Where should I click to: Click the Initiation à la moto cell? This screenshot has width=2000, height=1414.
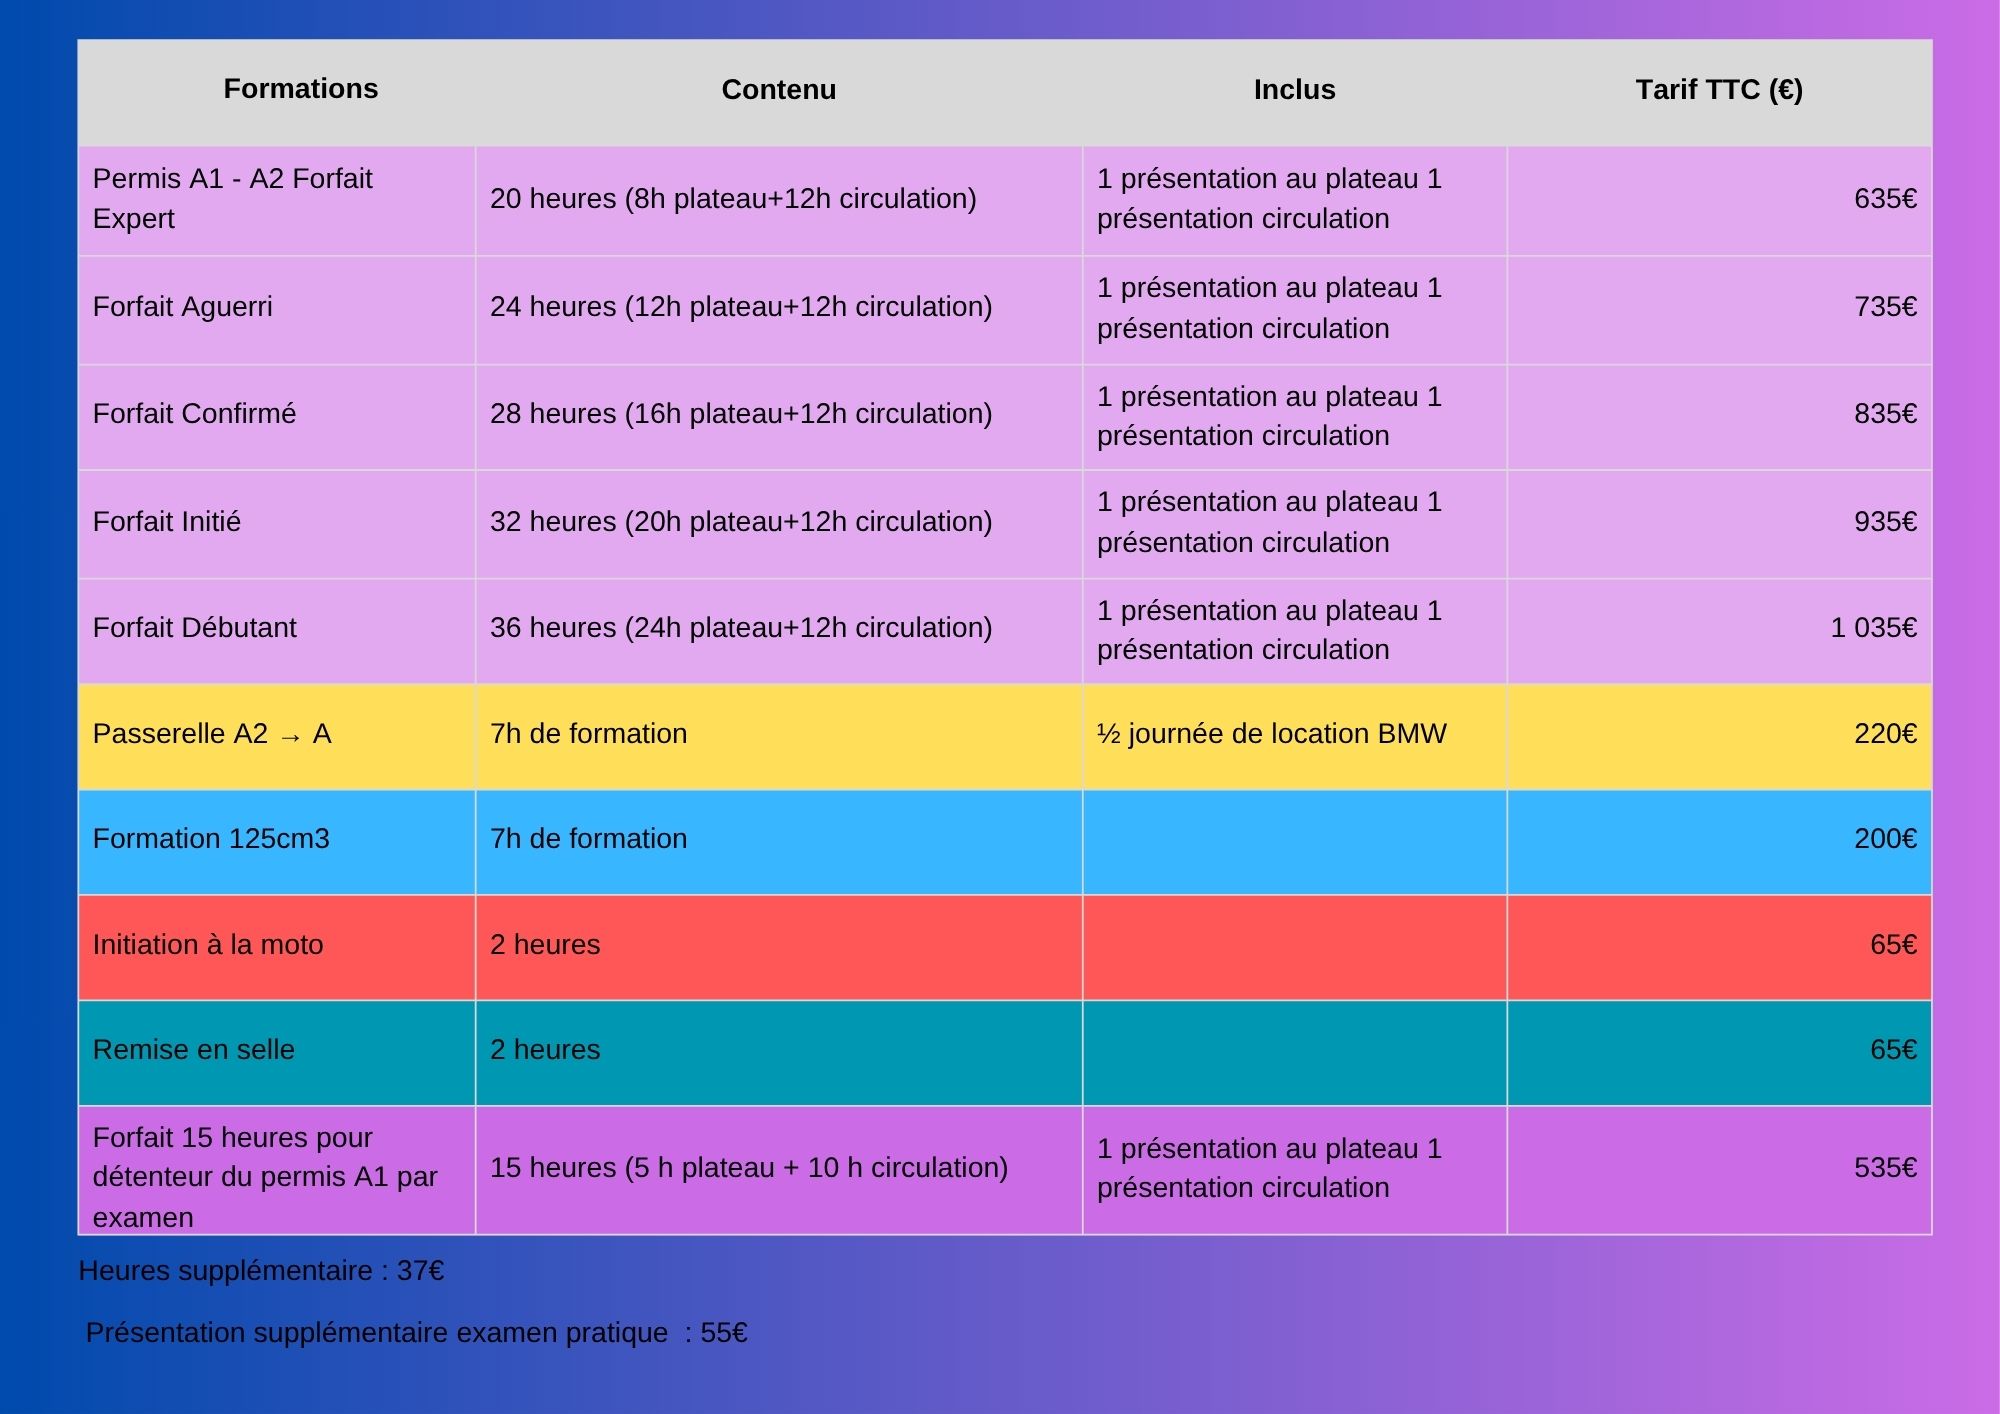(208, 945)
